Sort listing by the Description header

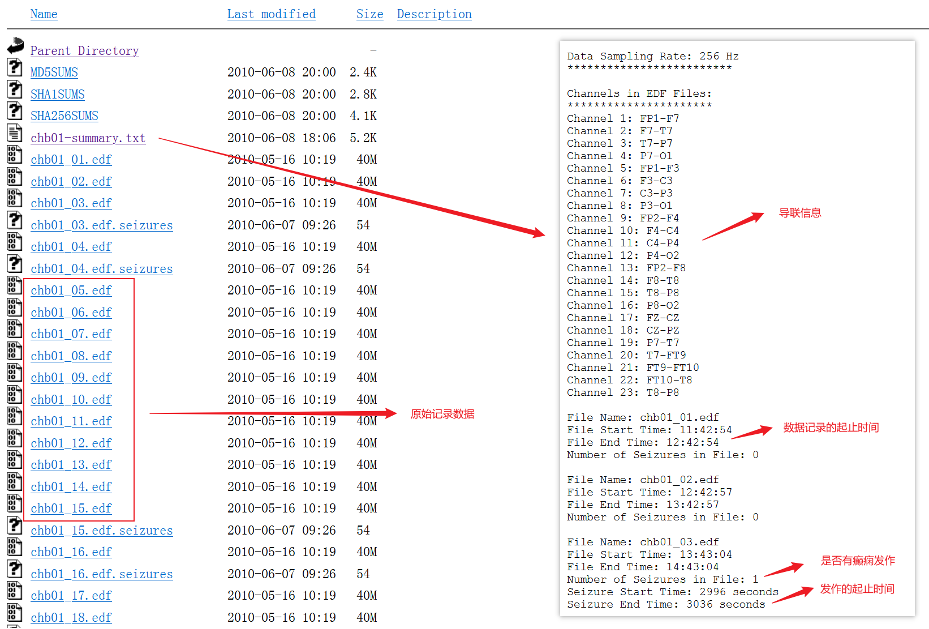pos(434,14)
